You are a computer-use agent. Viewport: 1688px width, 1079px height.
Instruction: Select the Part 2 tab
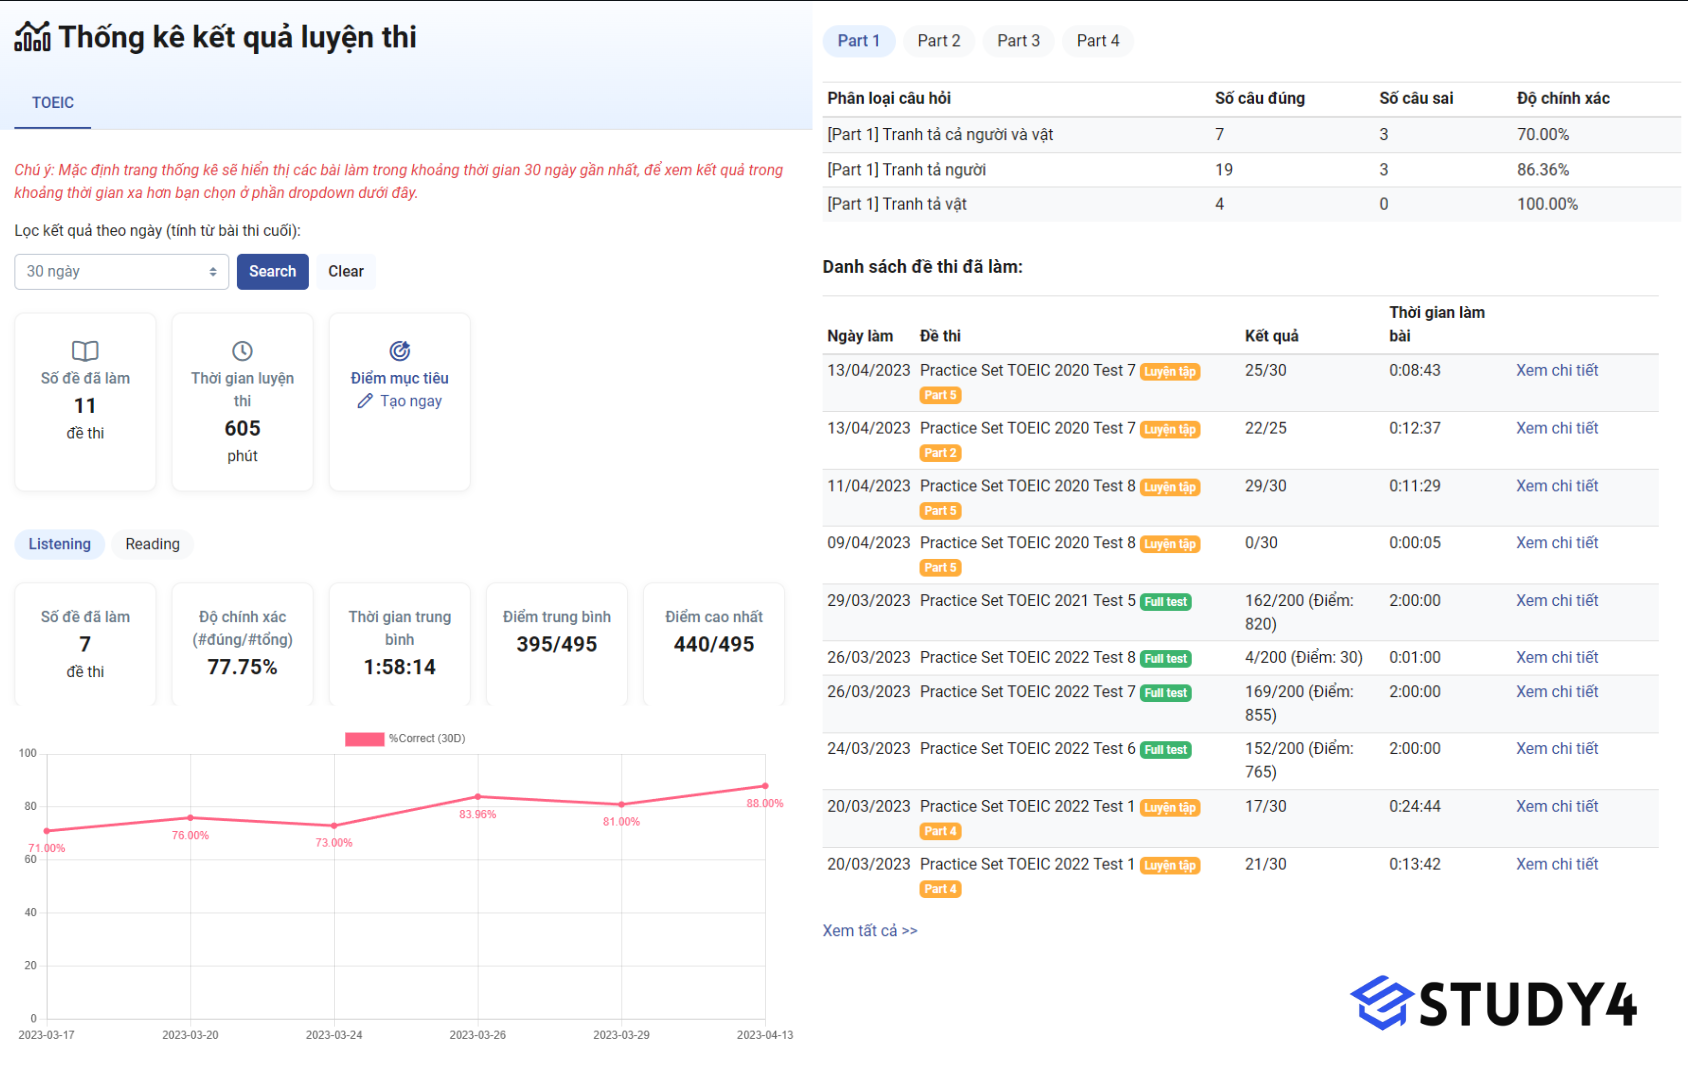[938, 41]
